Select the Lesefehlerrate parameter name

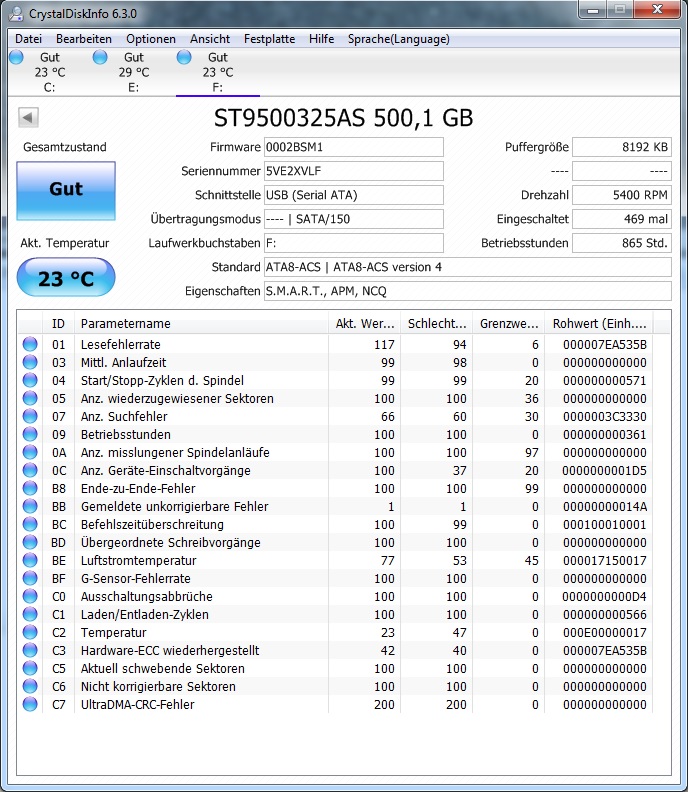click(121, 344)
